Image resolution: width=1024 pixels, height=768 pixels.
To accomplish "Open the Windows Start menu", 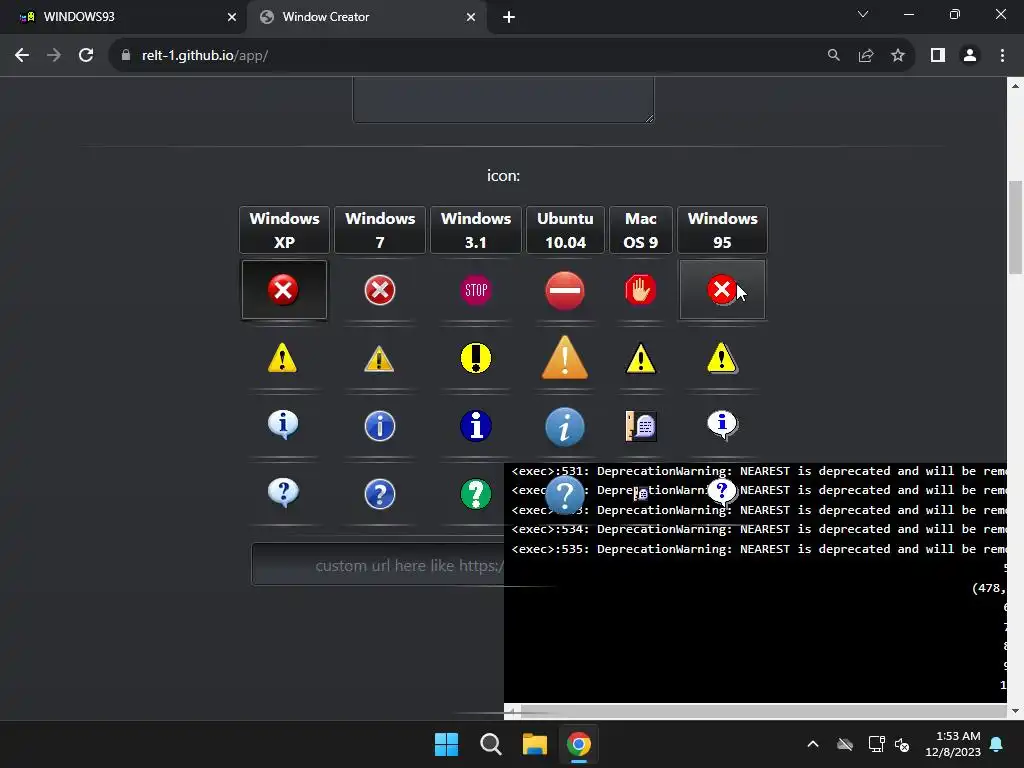I will coord(447,744).
